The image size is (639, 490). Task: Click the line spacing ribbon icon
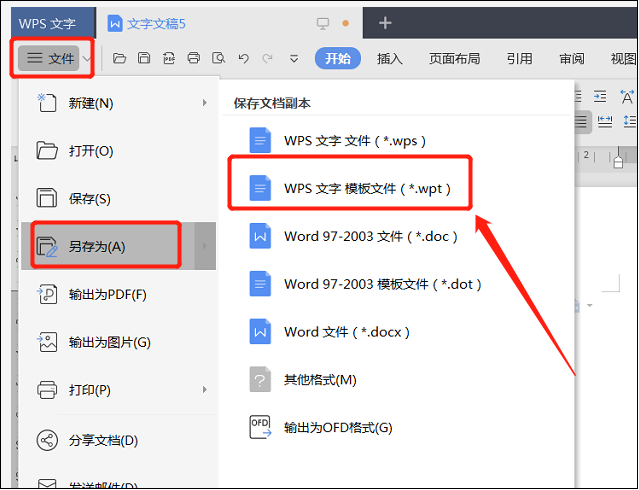[629, 121]
